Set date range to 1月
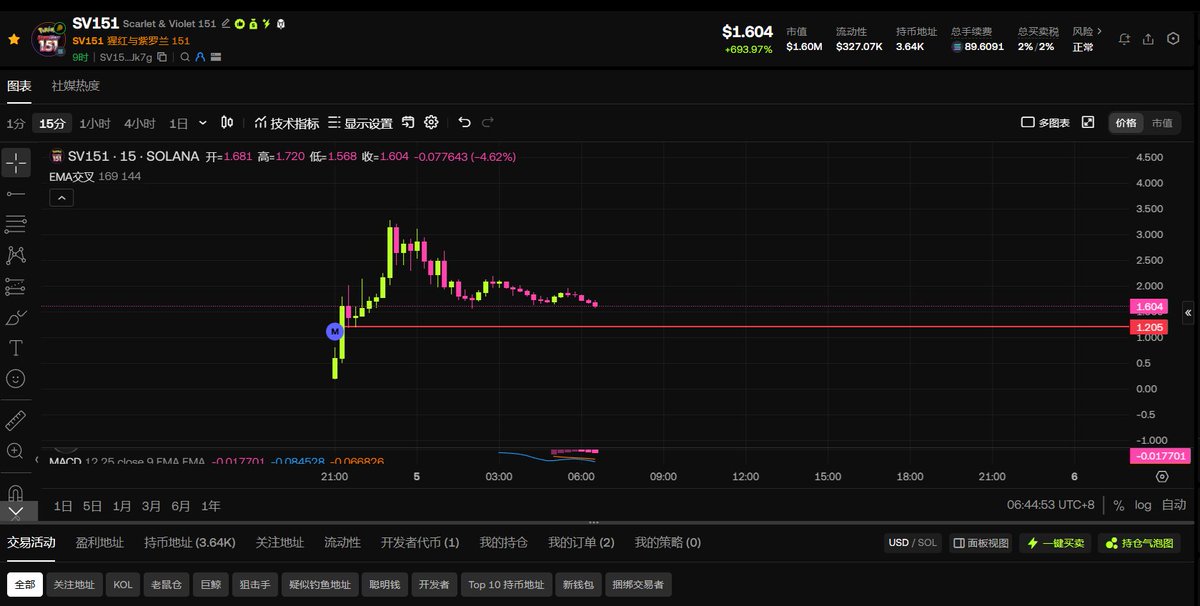 [x=122, y=506]
